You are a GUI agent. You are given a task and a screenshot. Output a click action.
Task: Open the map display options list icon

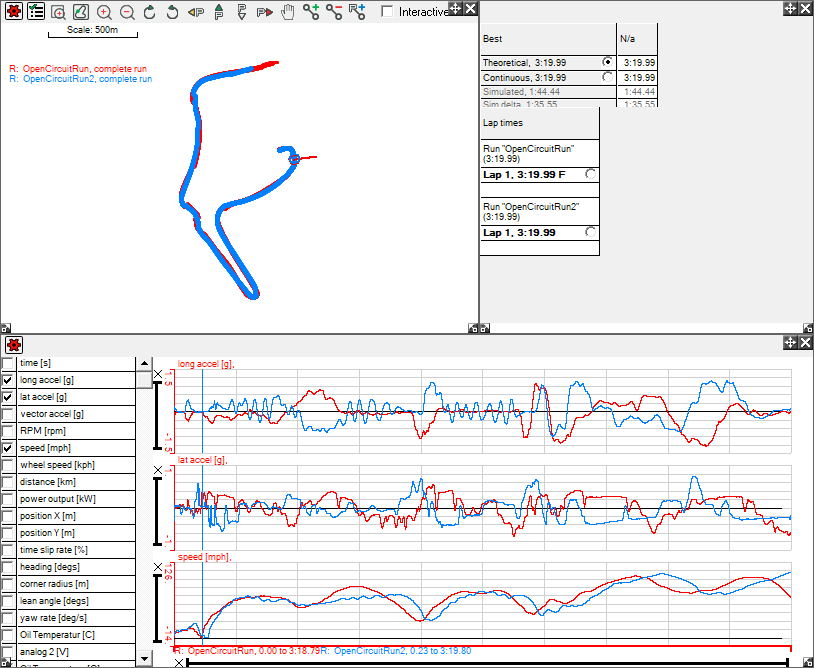click(36, 11)
